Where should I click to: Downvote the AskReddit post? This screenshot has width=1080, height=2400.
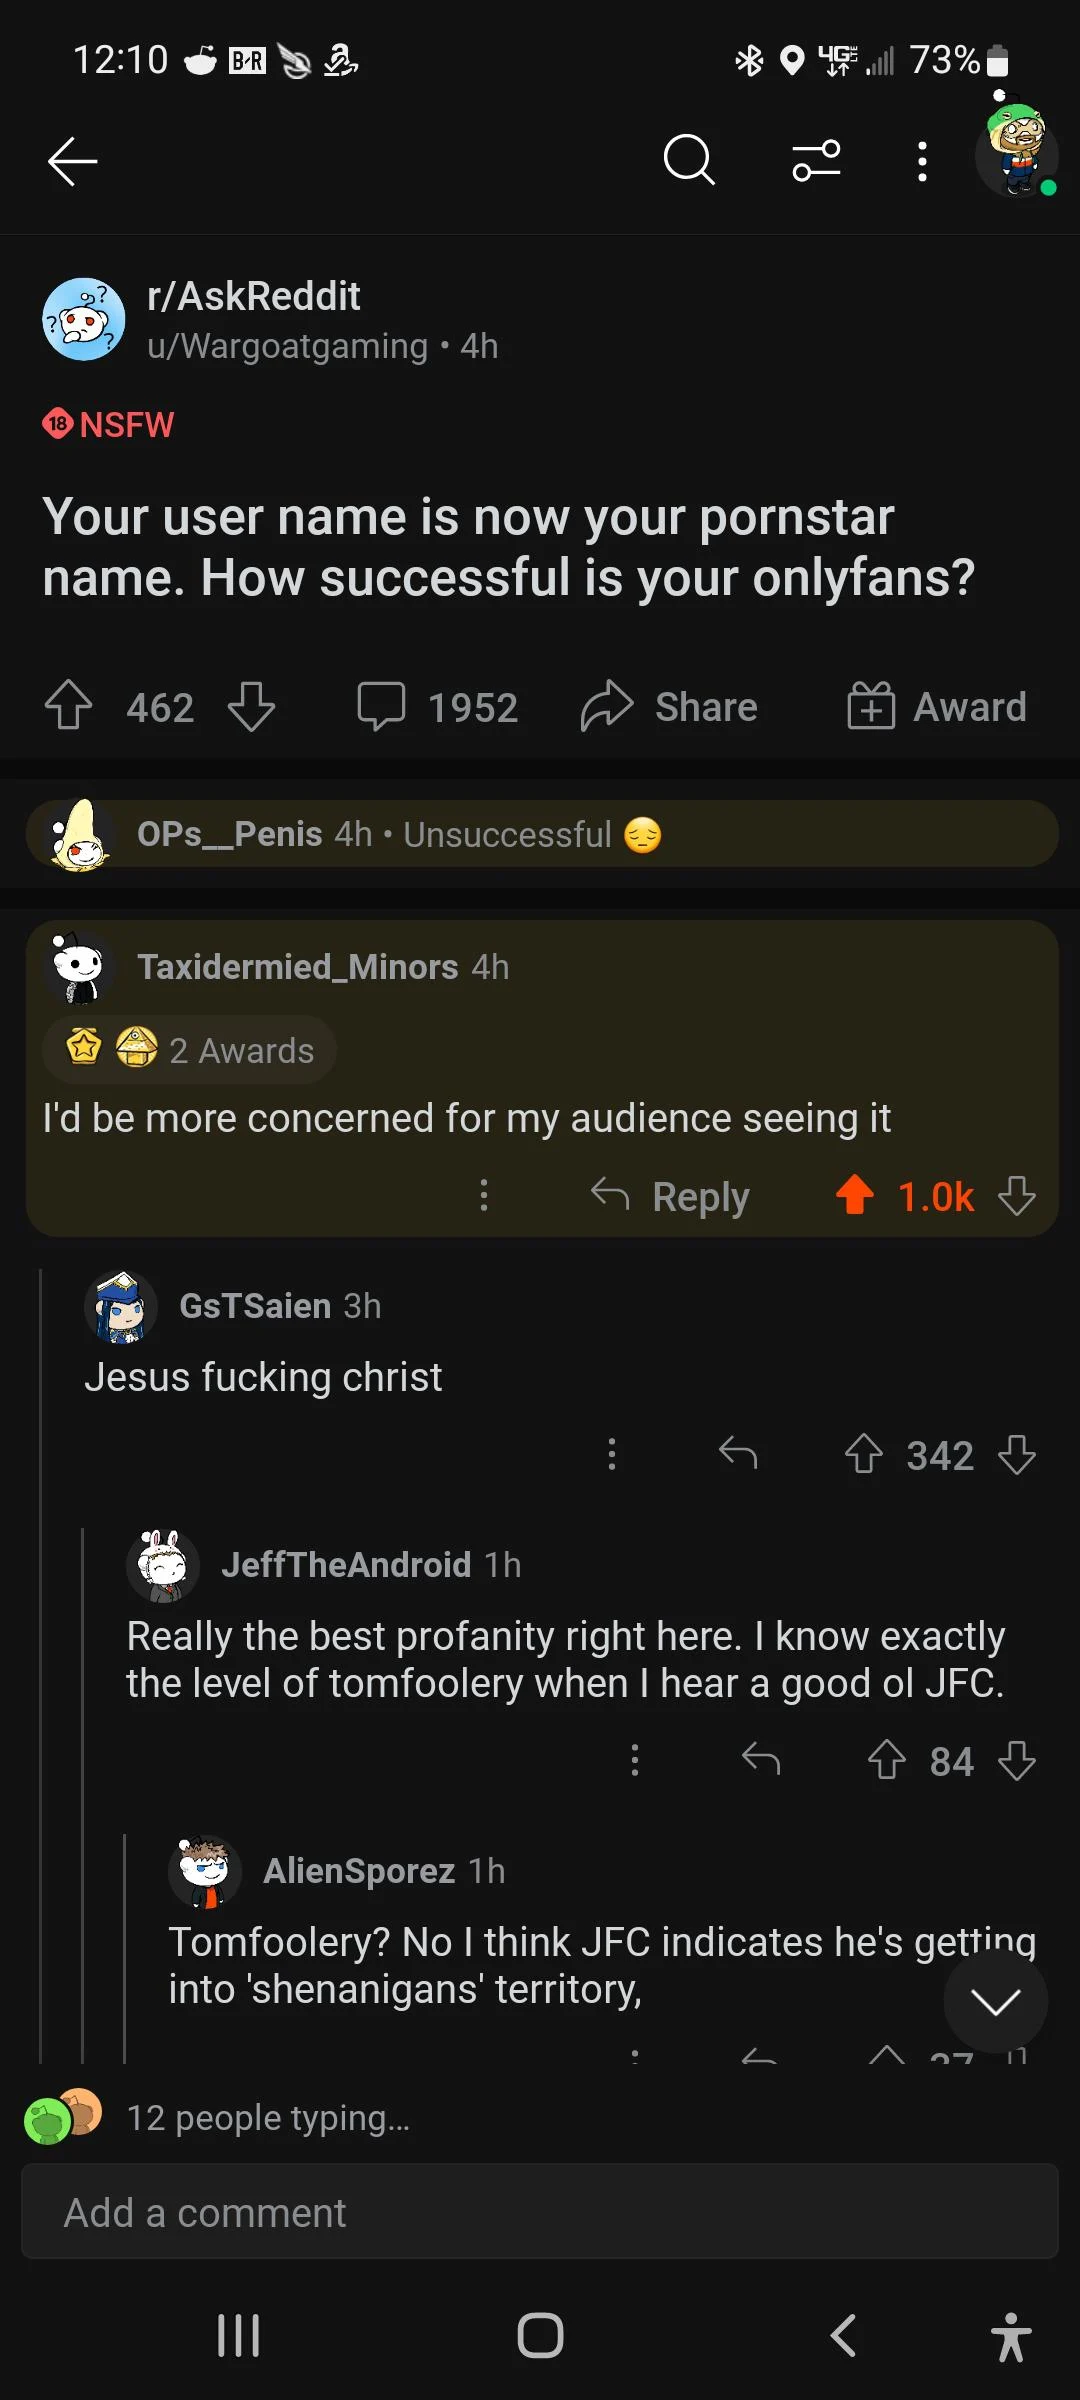click(x=251, y=706)
